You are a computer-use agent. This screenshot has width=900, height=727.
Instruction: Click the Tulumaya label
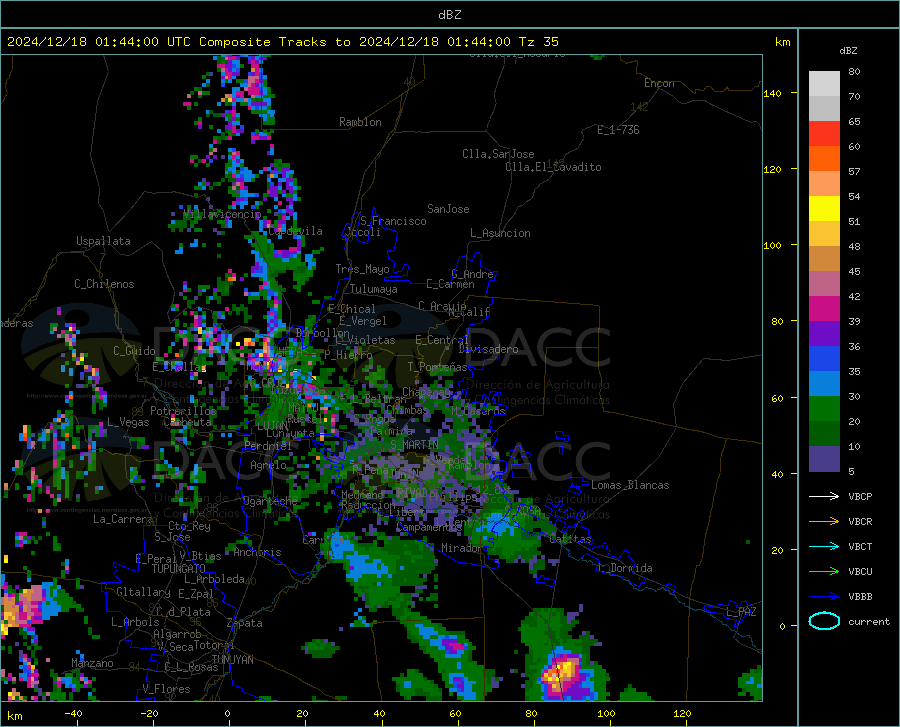tap(374, 289)
